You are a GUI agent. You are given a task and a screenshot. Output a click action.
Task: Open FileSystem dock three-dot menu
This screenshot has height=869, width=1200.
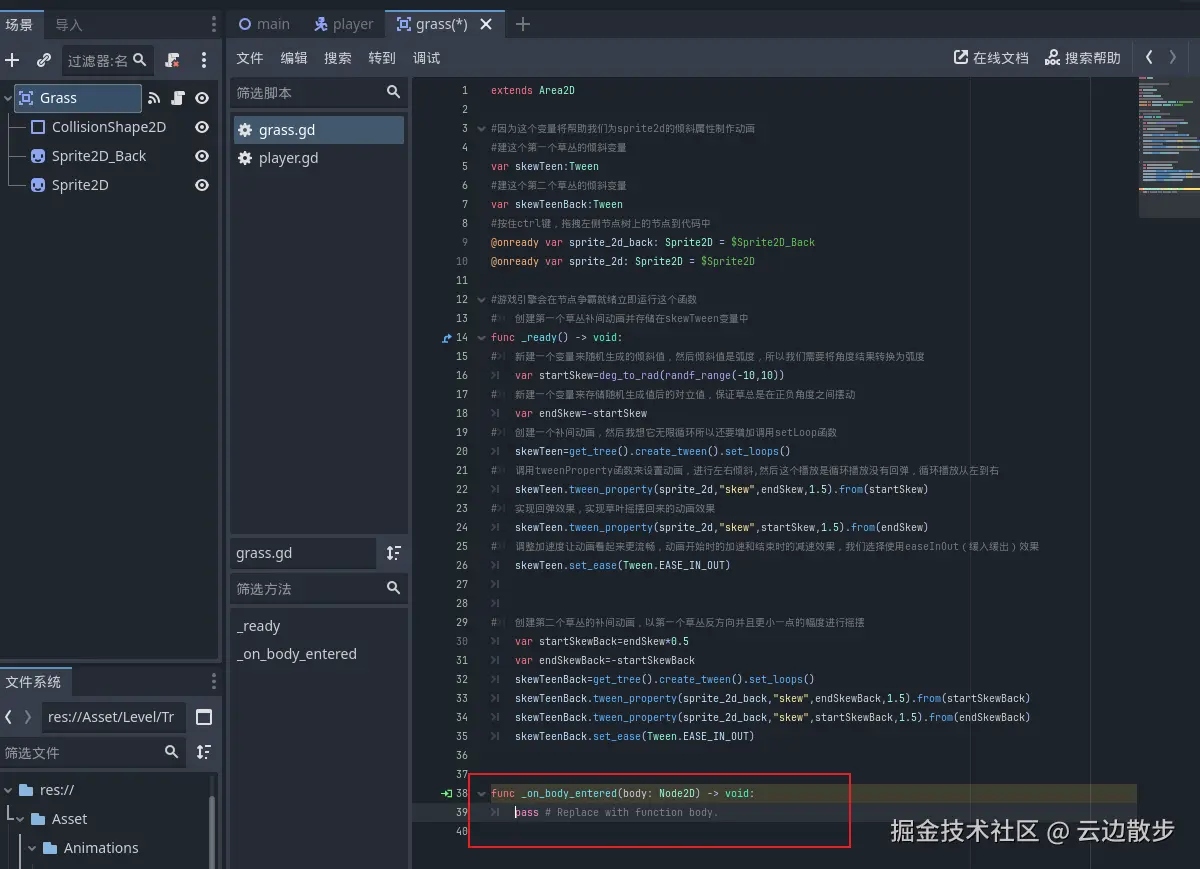(x=213, y=681)
